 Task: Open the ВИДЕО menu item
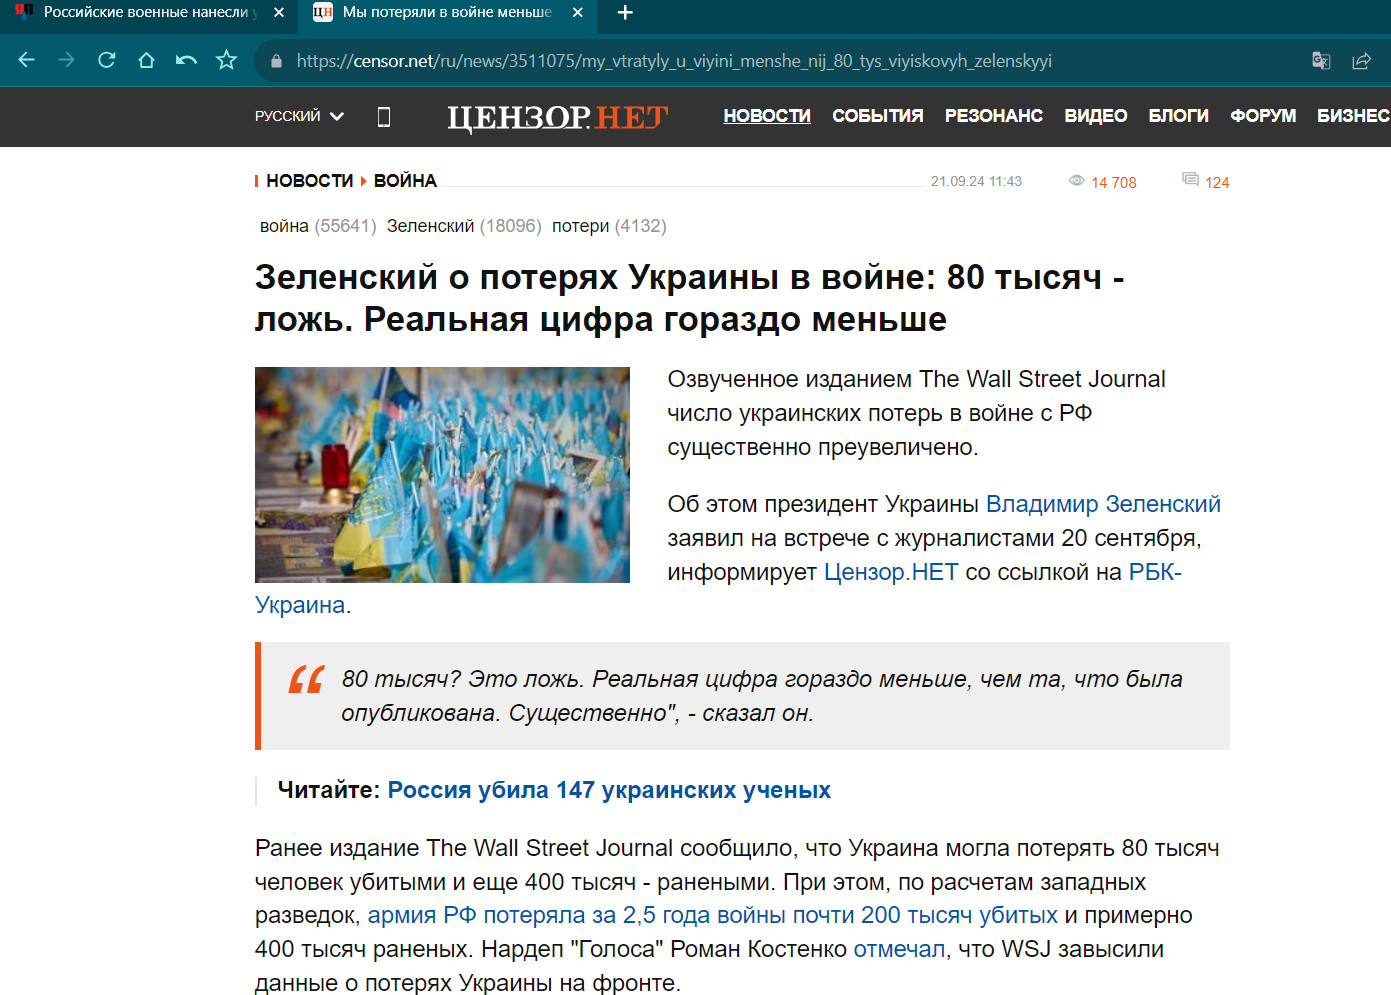(1096, 116)
